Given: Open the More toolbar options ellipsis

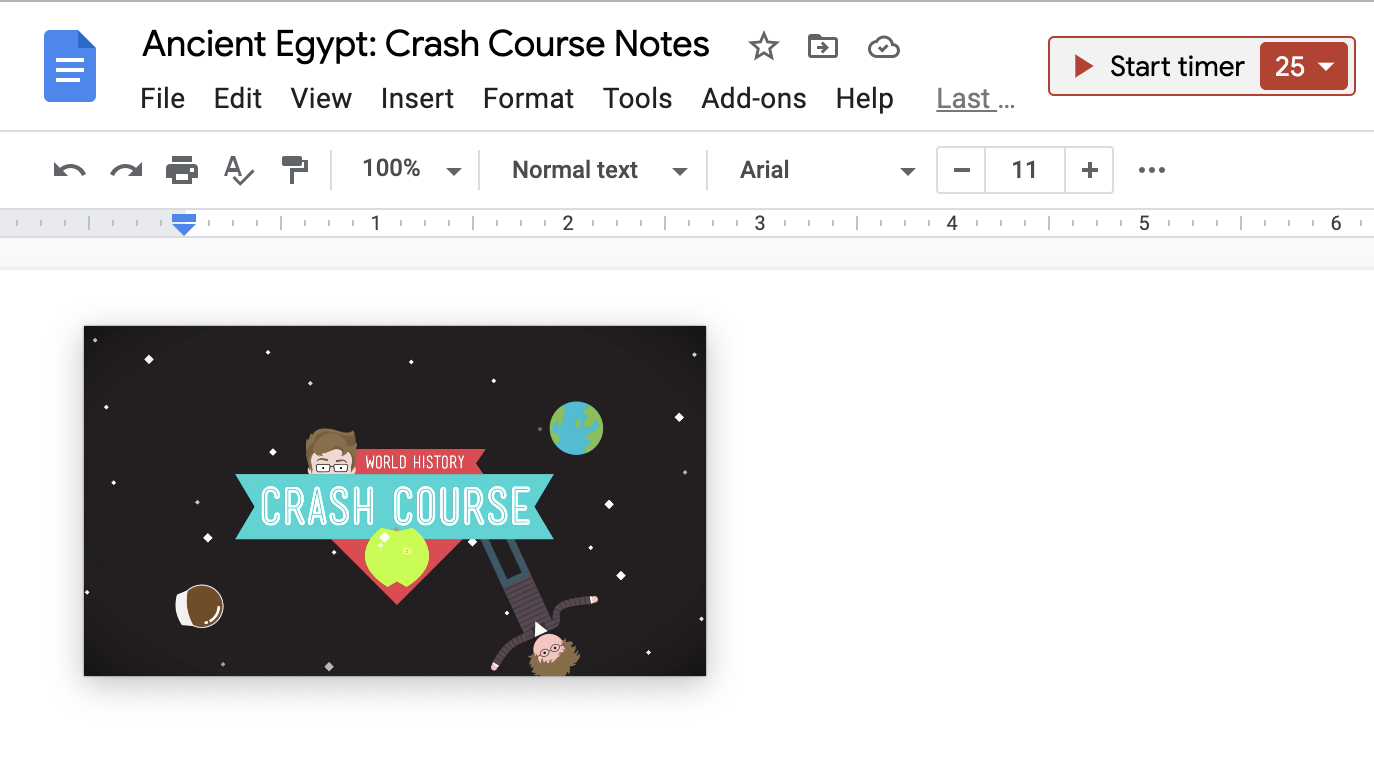Looking at the screenshot, I should coord(1152,170).
